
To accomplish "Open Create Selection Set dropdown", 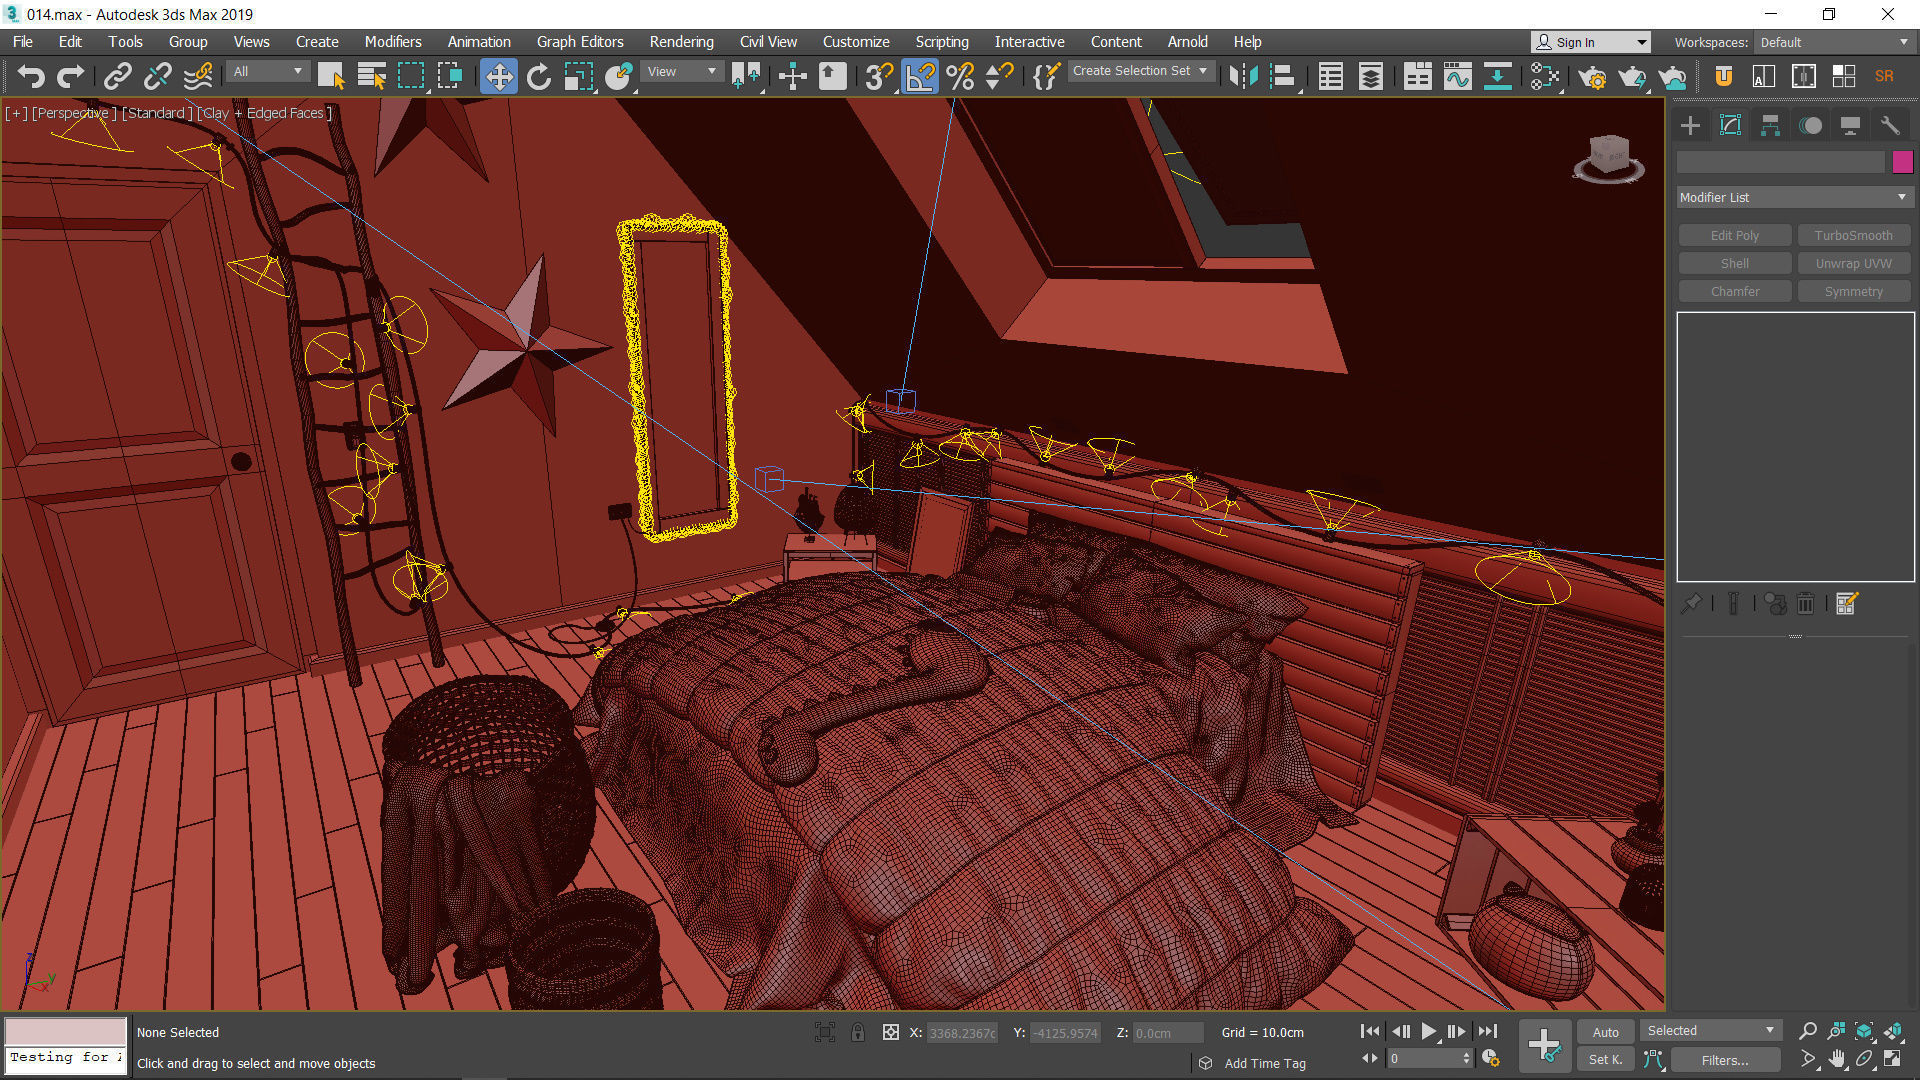I will click(x=1141, y=71).
